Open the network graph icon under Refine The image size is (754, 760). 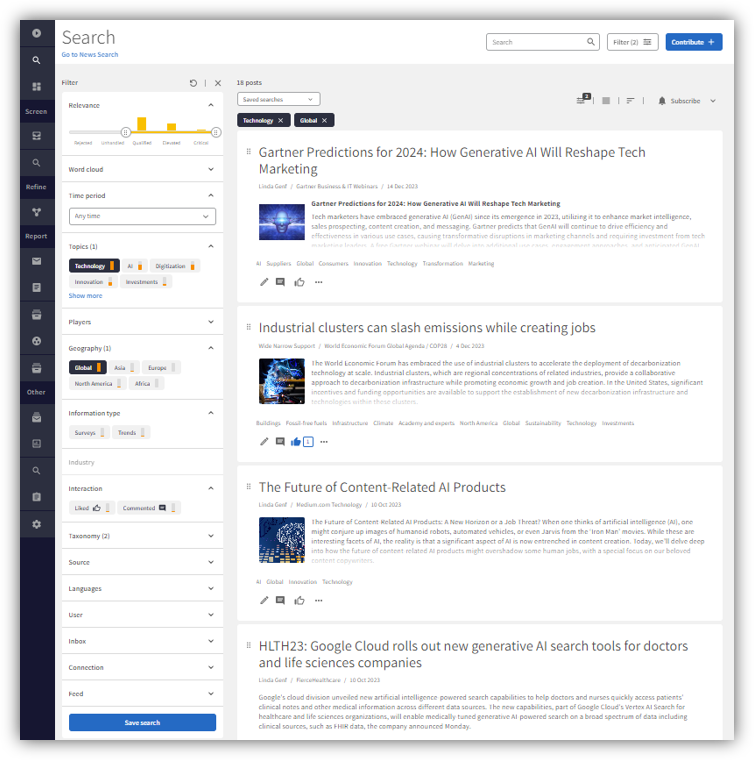(36, 212)
